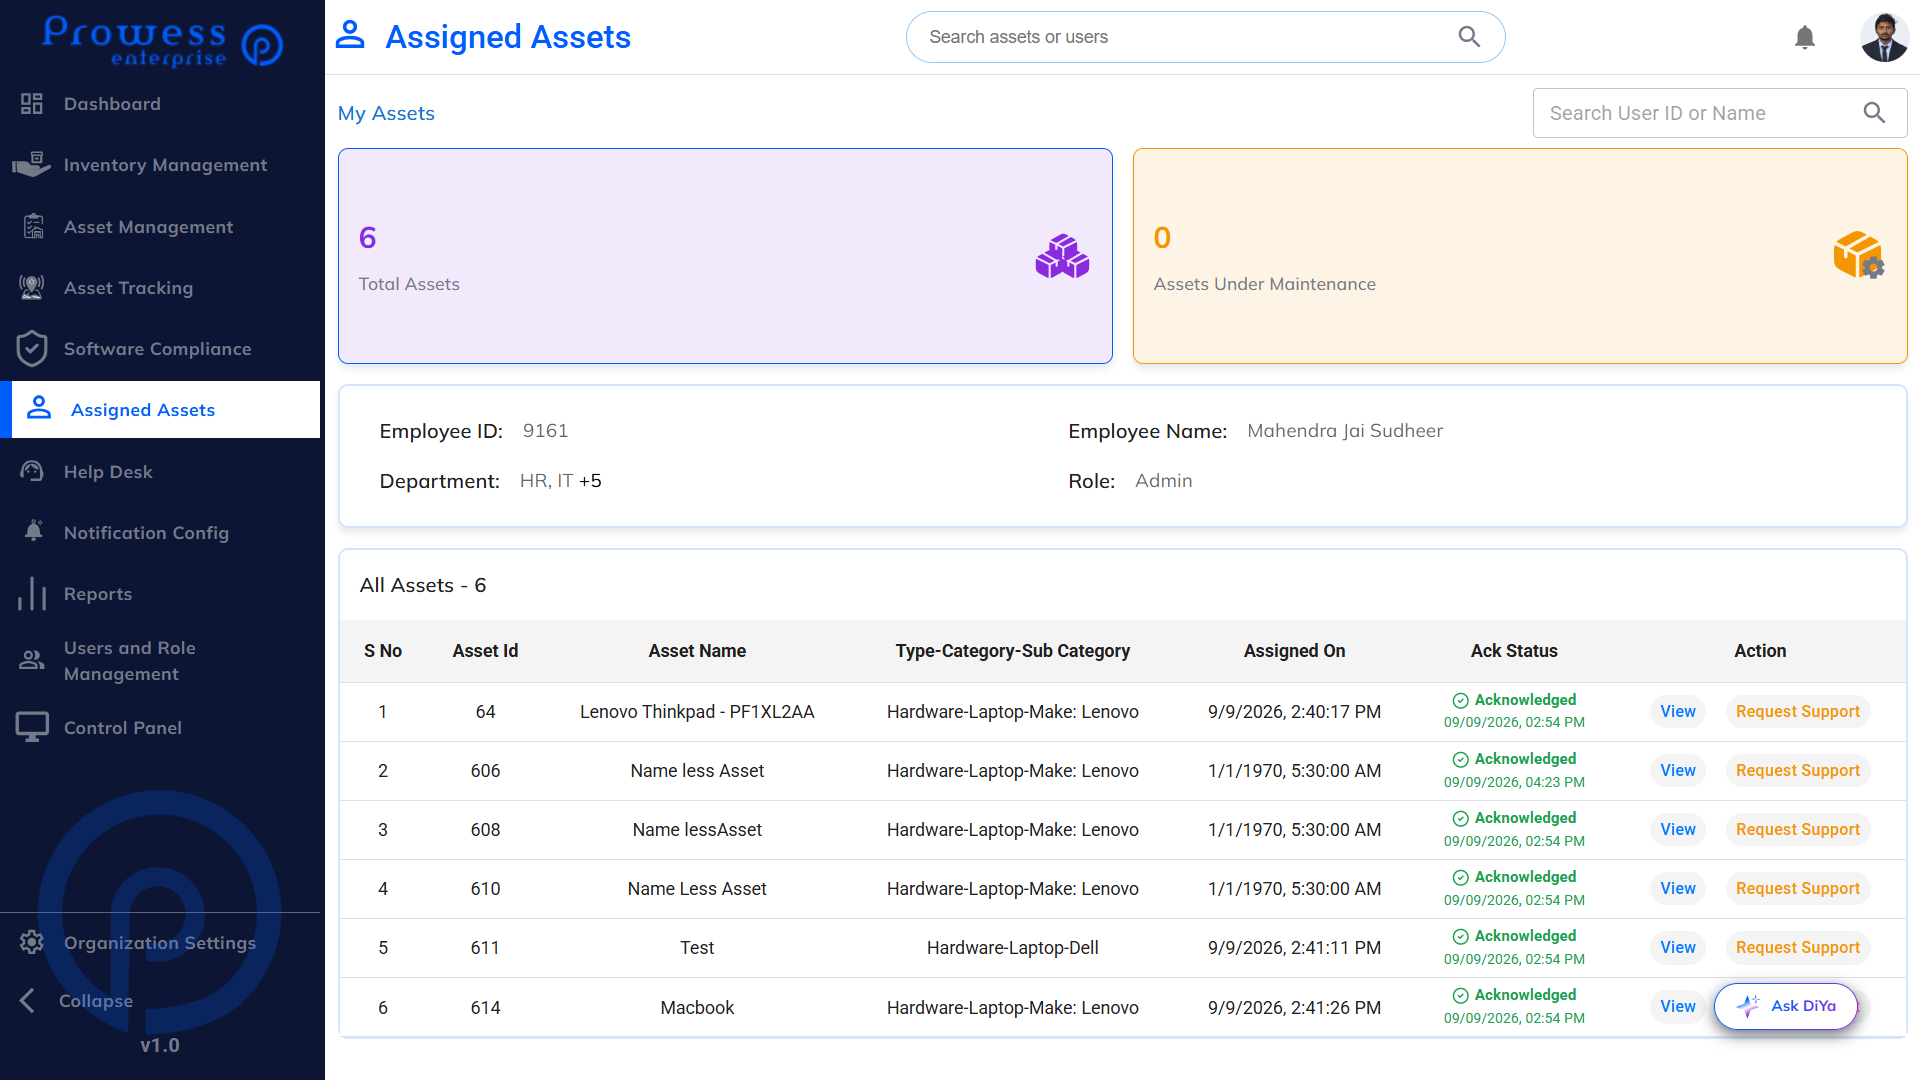
Task: Click the Assigned Assets person icon in sidebar
Action: pos(39,409)
